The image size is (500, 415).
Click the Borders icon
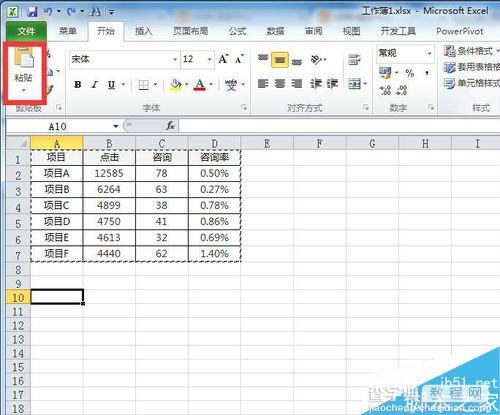(144, 85)
